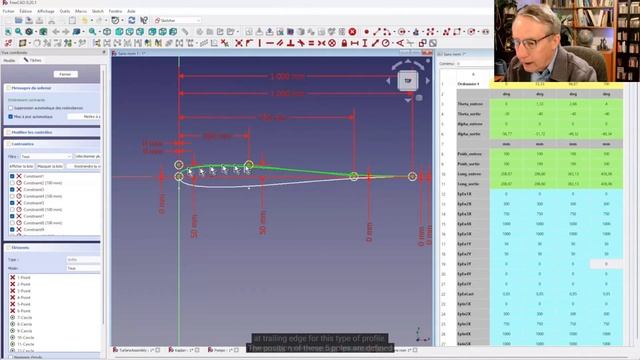The width and height of the screenshot is (640, 360).
Task: Toggle checkbox for Constraint4 (100 mm)
Action: pyautogui.click(x=12, y=196)
